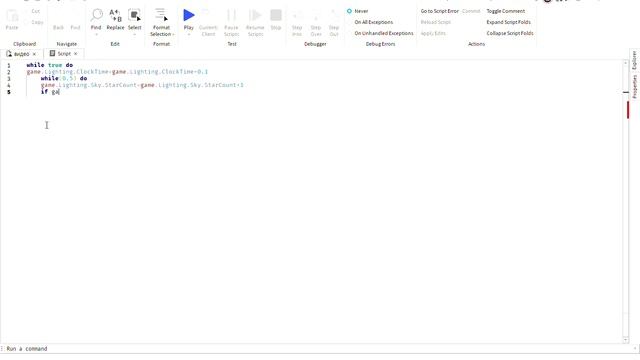Click Expand Script Folds

coord(509,22)
